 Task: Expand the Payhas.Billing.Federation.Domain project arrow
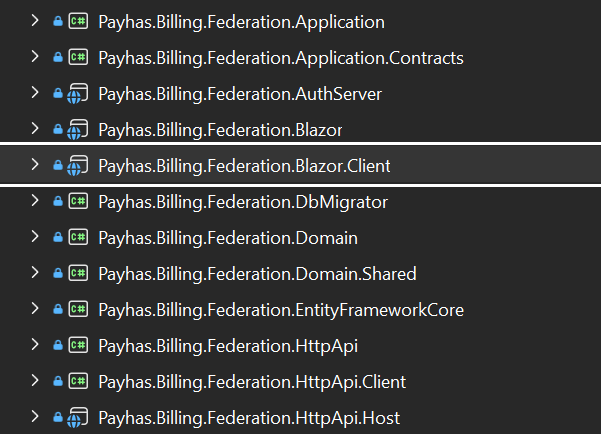click(x=36, y=238)
